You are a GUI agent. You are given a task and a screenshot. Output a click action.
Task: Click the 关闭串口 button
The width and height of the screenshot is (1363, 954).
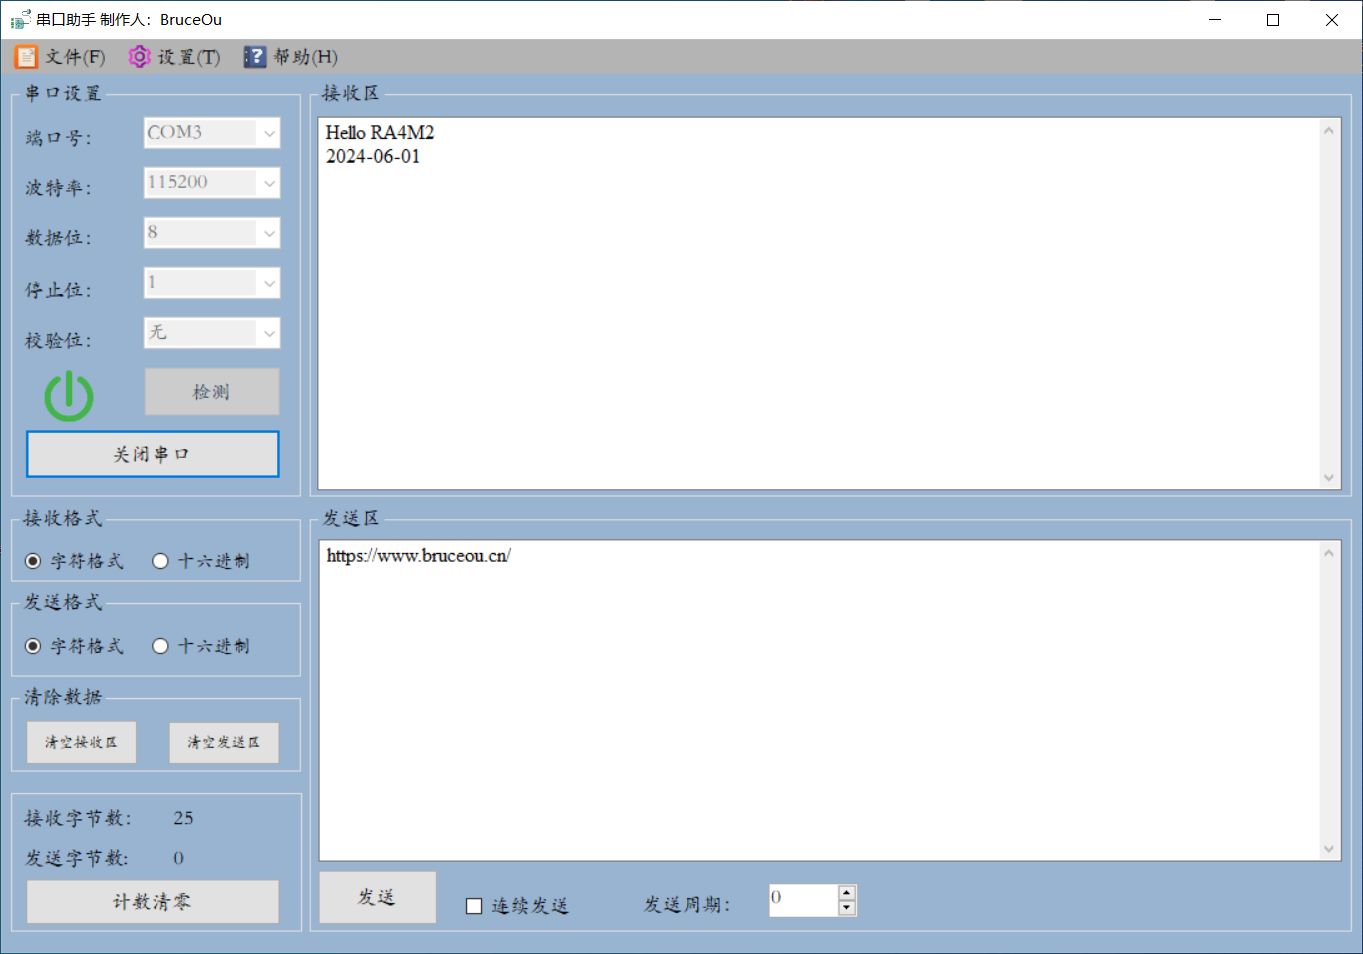pyautogui.click(x=152, y=454)
